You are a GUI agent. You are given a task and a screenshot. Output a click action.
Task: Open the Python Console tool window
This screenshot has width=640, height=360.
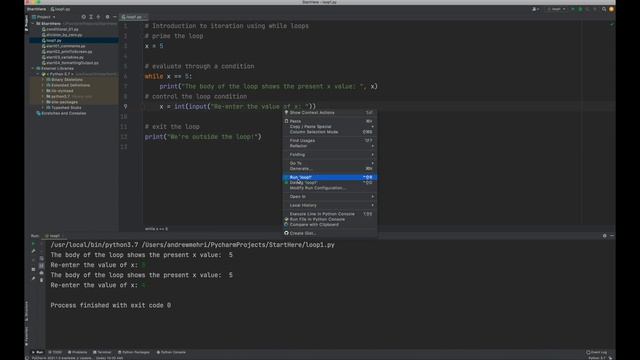pos(171,352)
